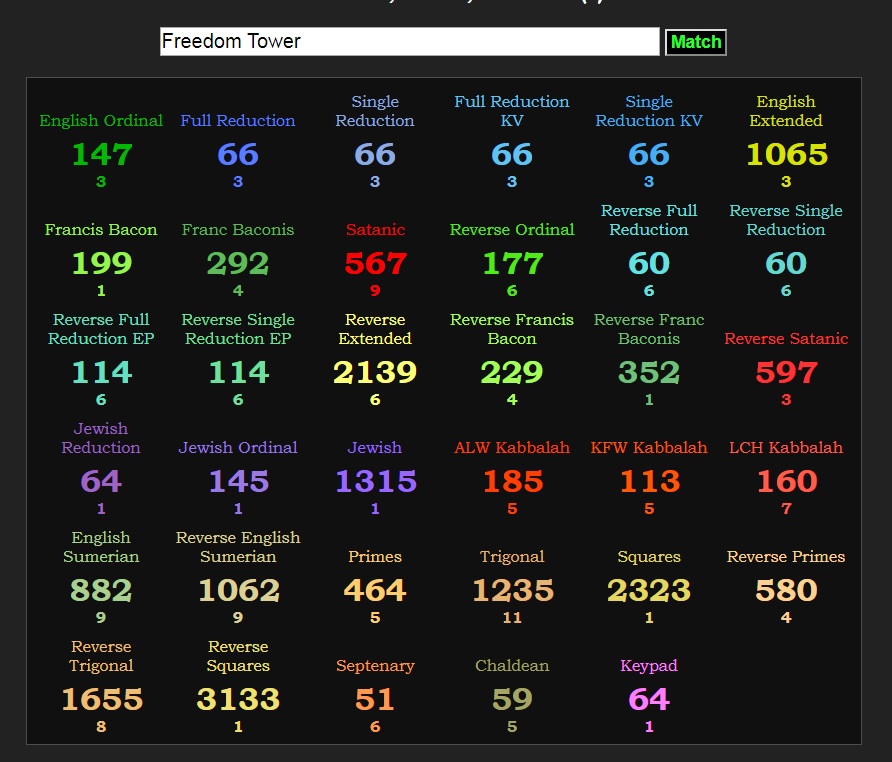The image size is (892, 762).
Task: Click the KFW Kabbalah value 113
Action: pos(650,481)
